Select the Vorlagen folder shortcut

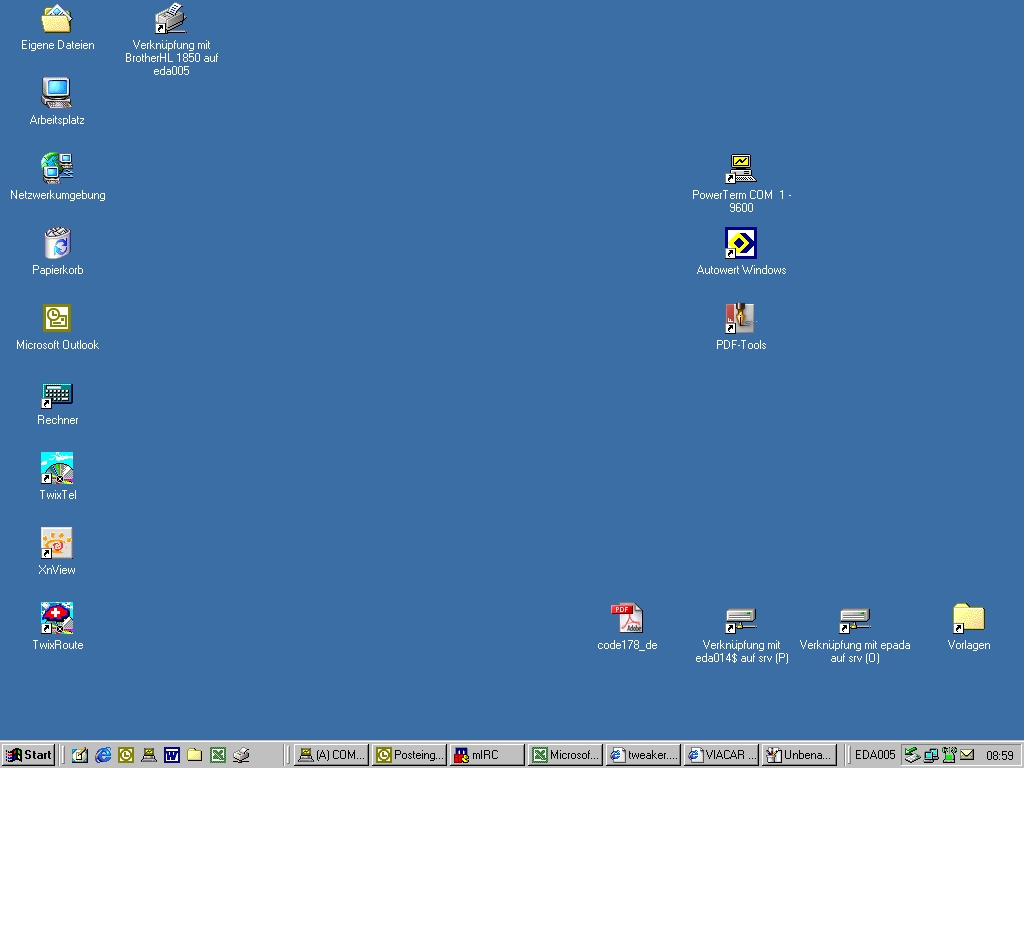point(968,619)
